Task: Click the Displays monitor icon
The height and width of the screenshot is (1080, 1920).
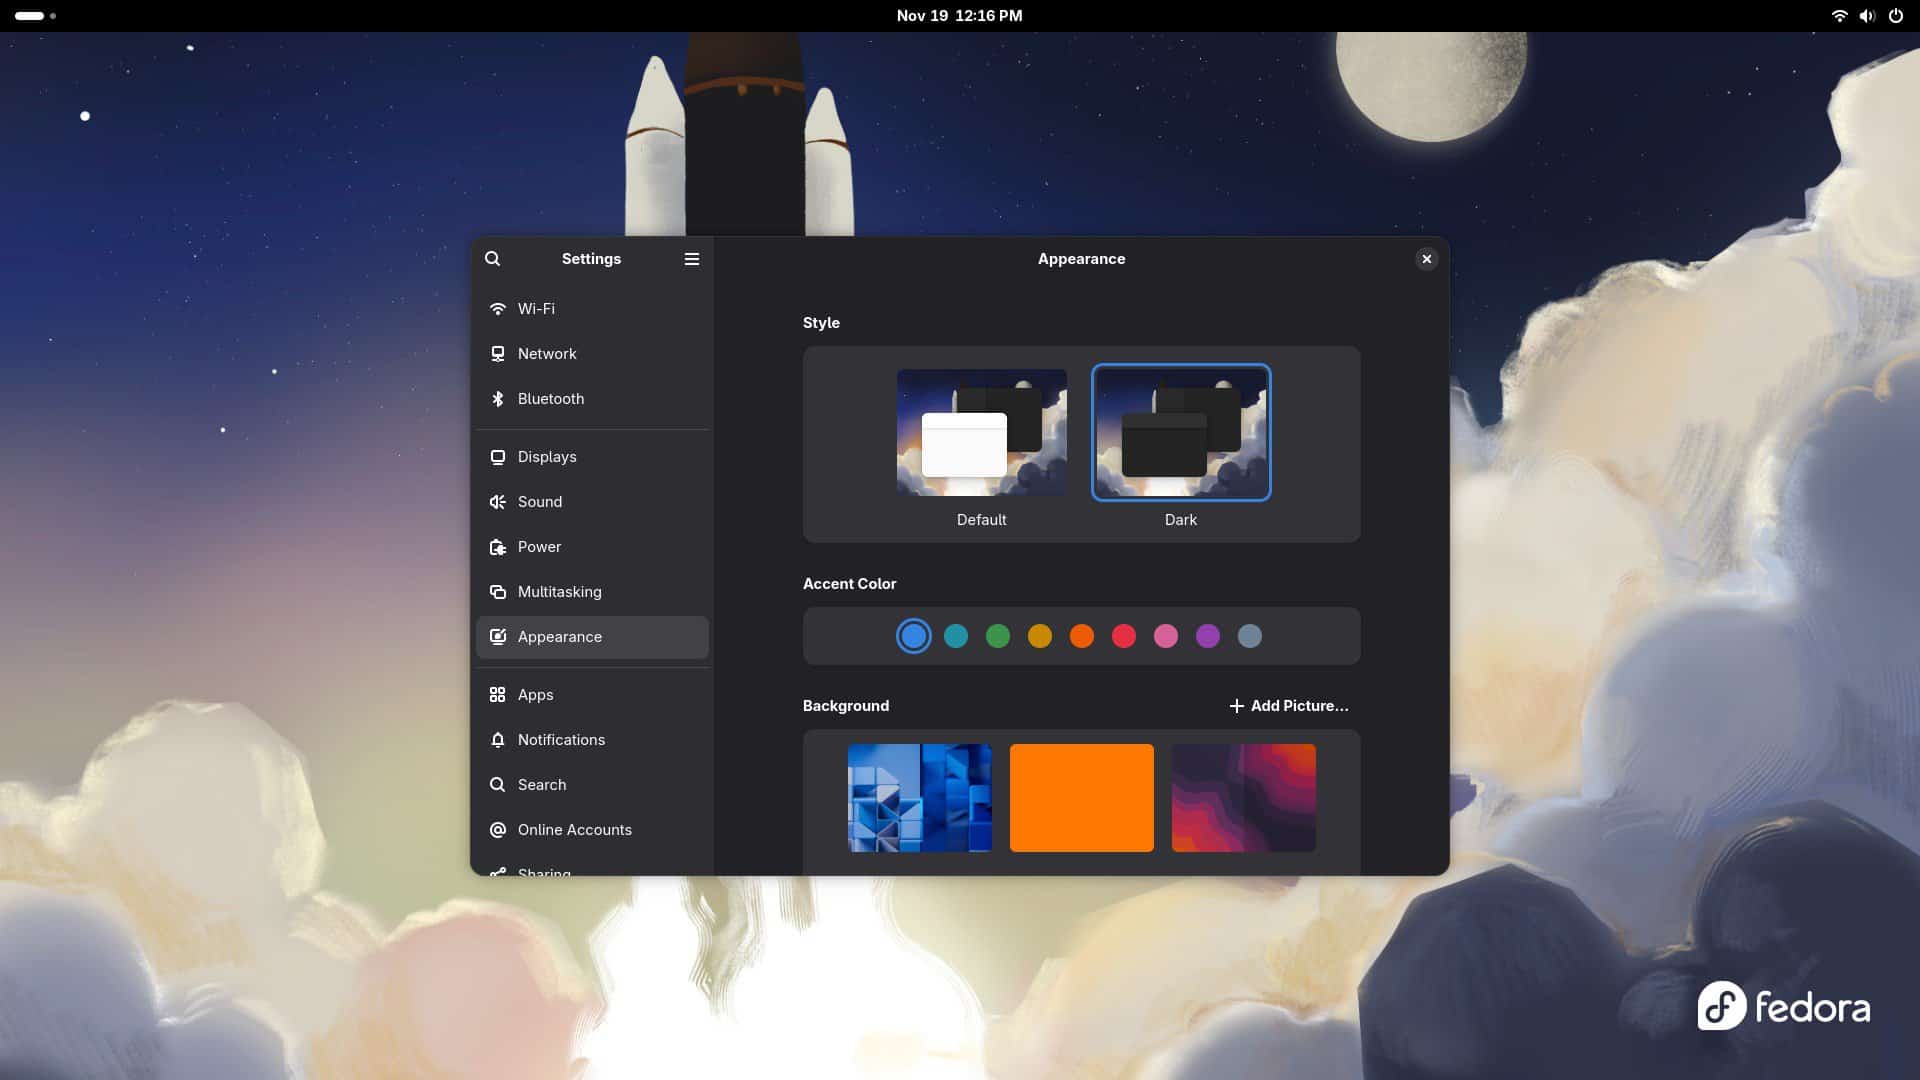Action: click(x=497, y=457)
